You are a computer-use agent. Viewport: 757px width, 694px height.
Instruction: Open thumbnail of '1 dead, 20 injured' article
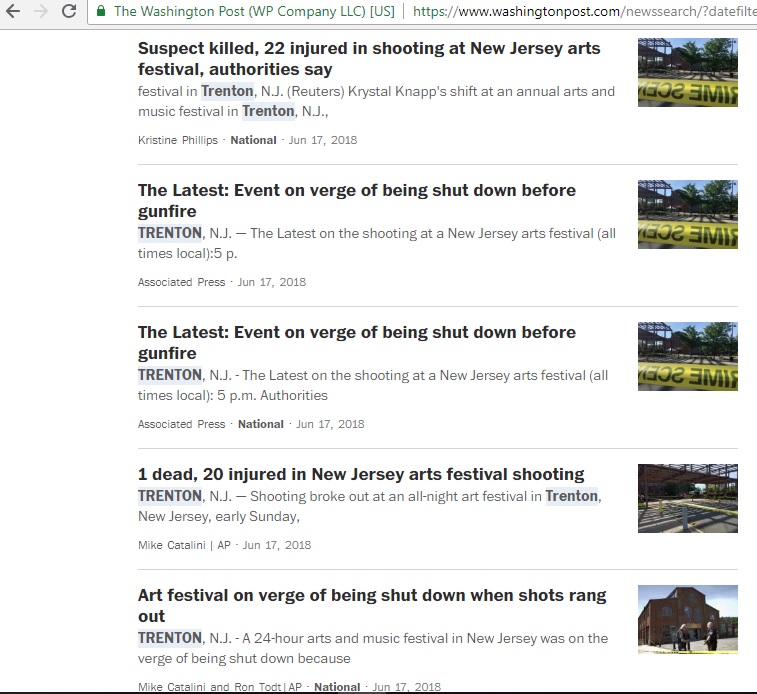point(687,498)
